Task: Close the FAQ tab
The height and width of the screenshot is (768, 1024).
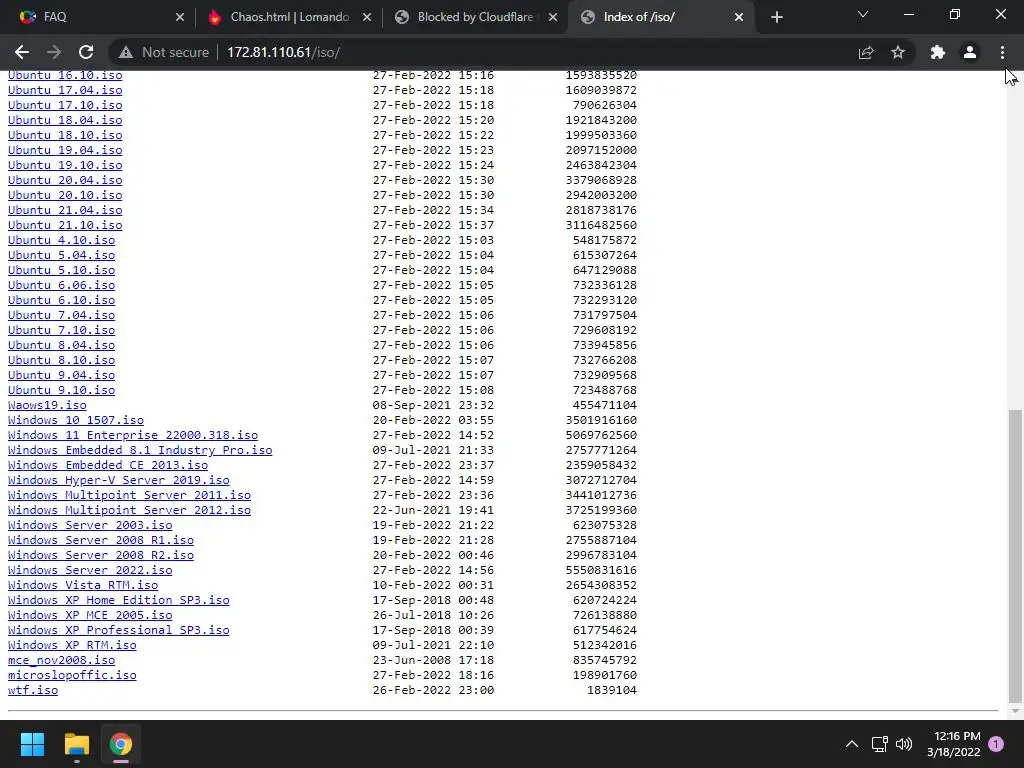Action: click(180, 17)
